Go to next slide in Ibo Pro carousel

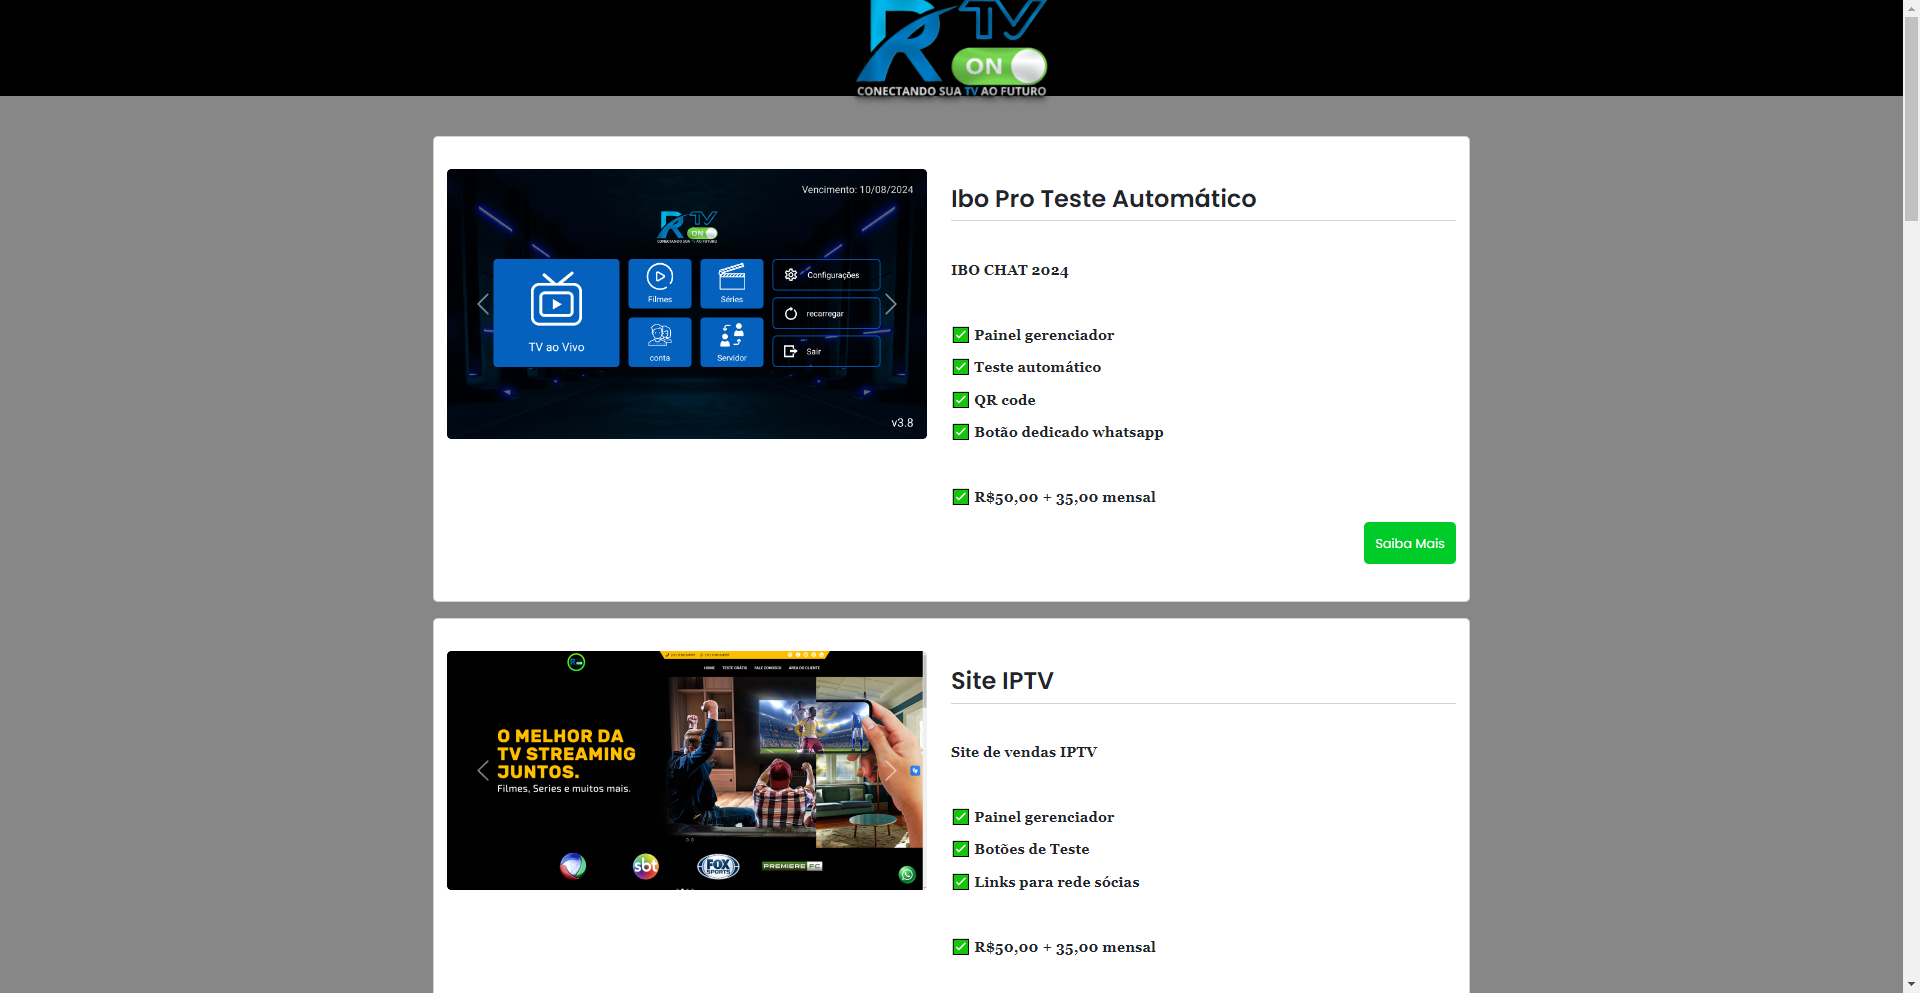(x=891, y=304)
